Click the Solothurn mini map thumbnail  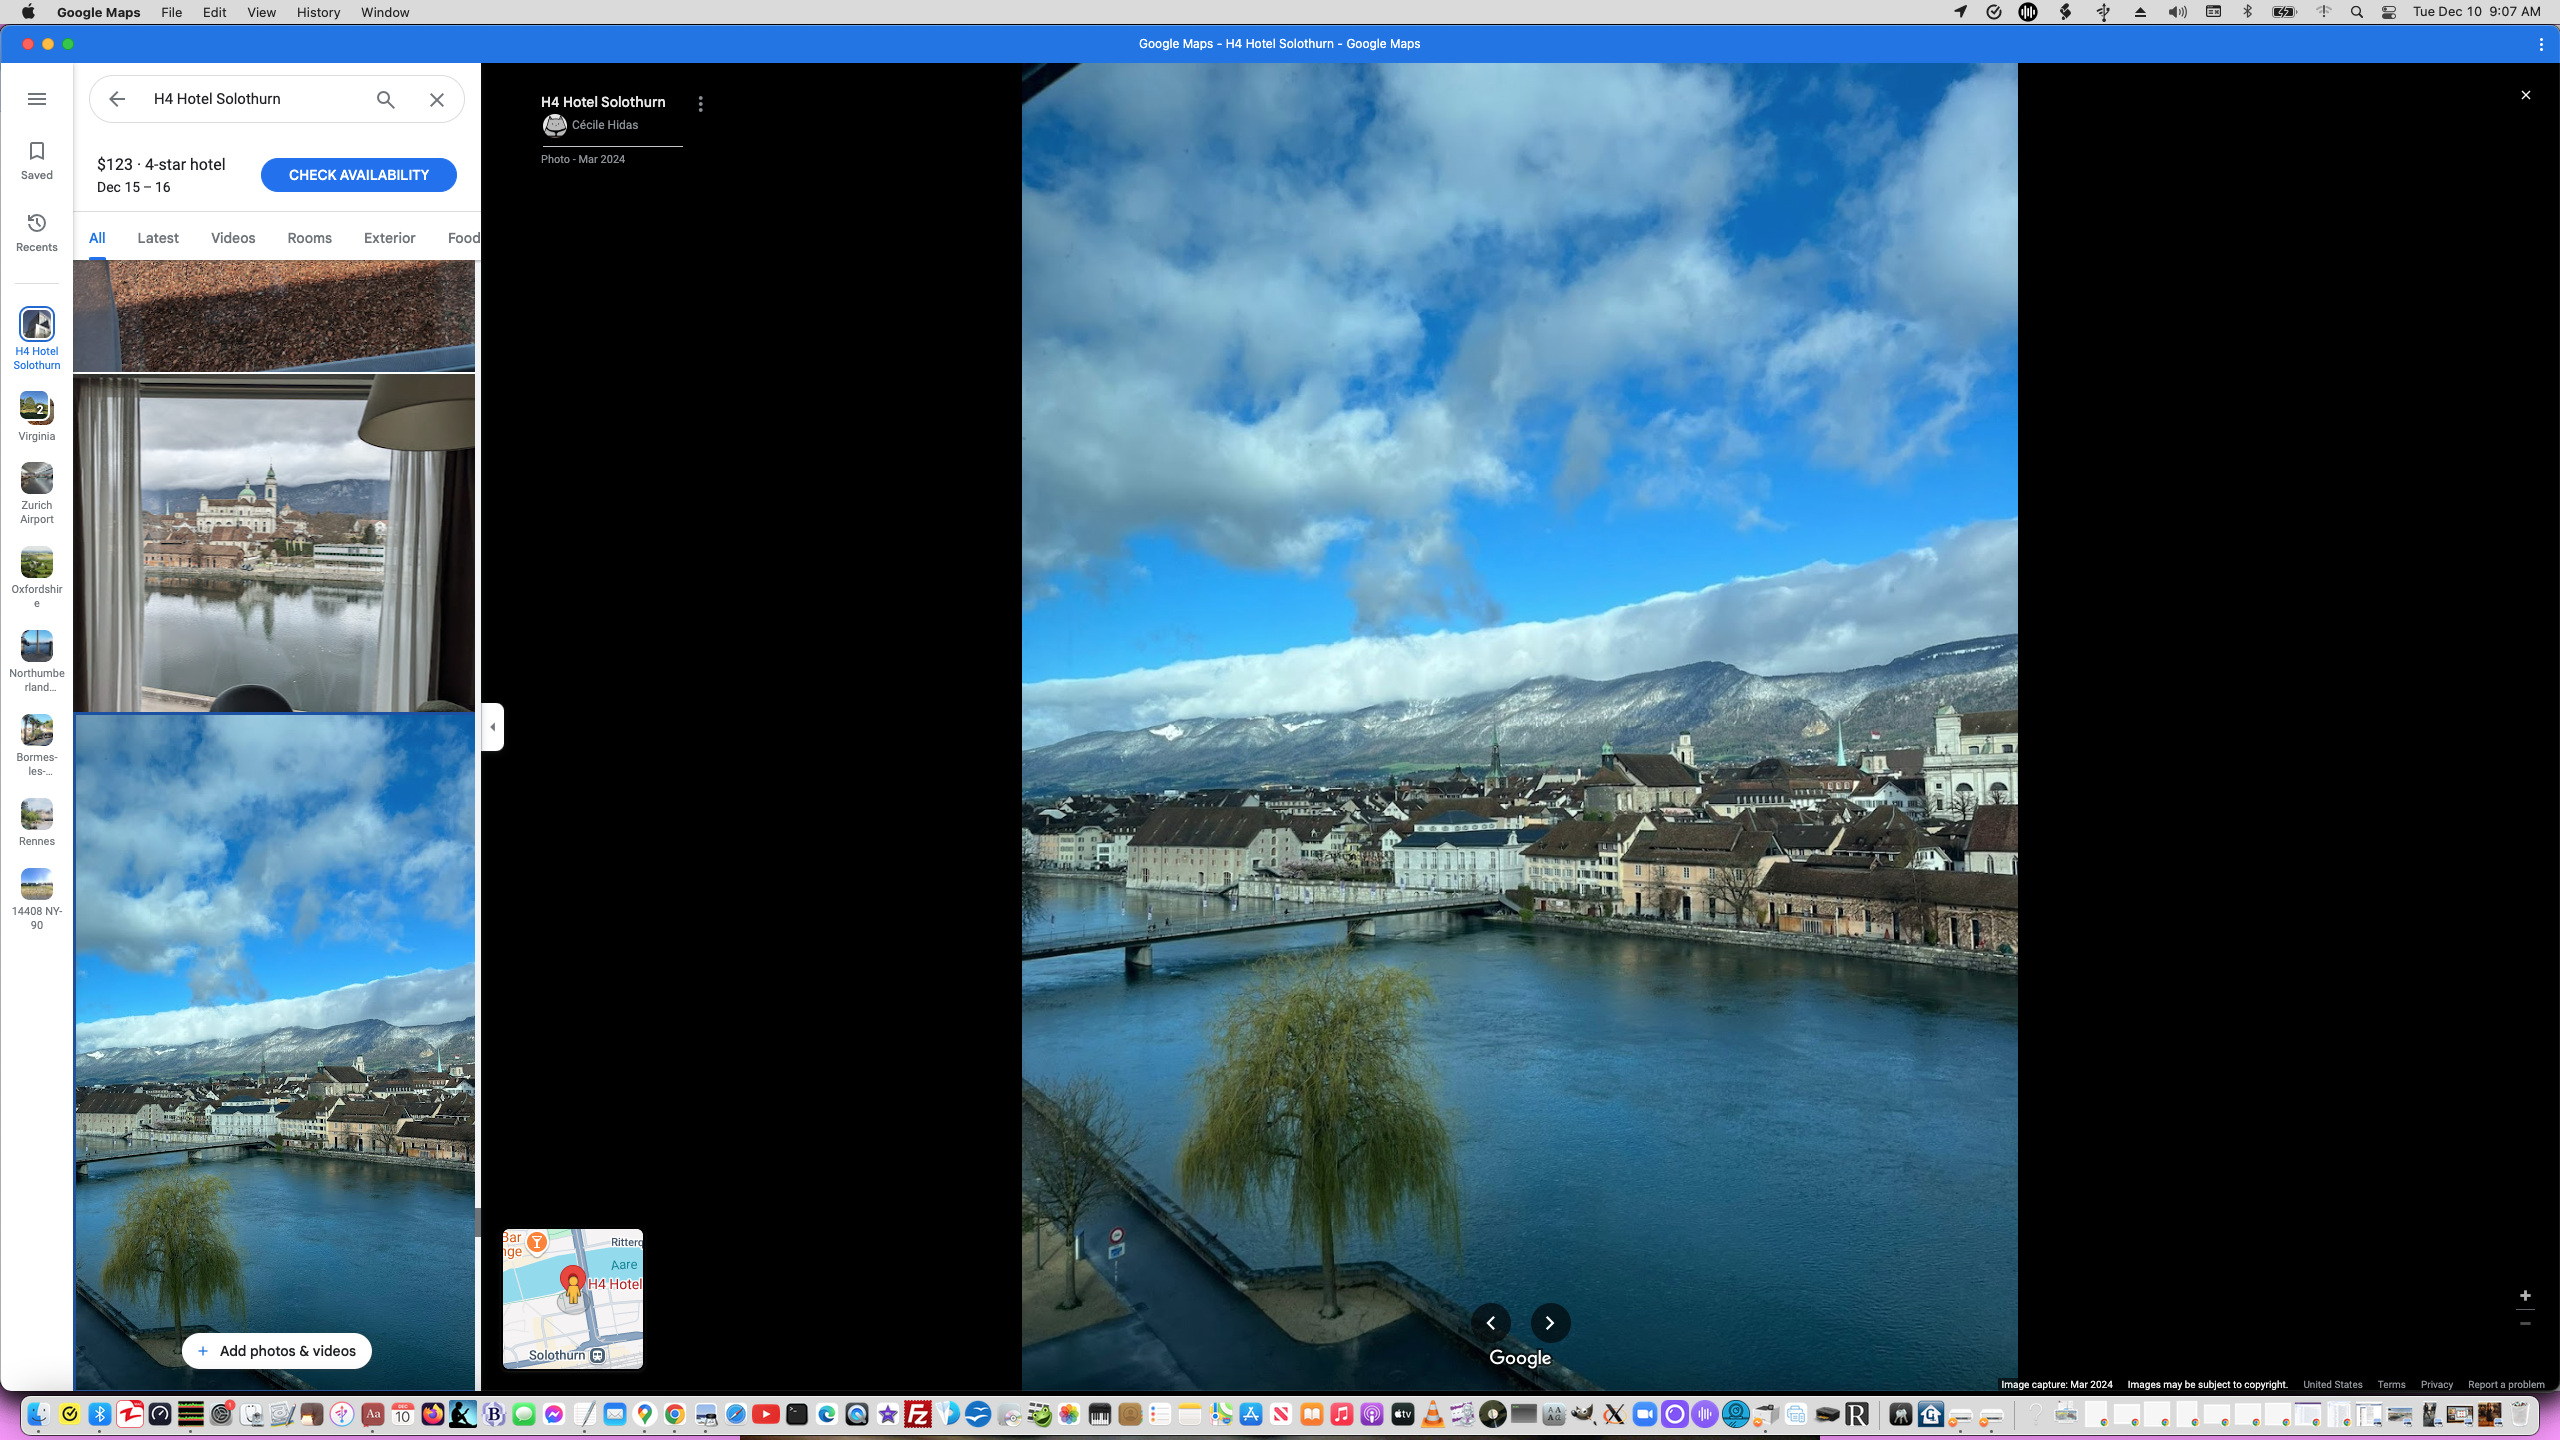[572, 1298]
